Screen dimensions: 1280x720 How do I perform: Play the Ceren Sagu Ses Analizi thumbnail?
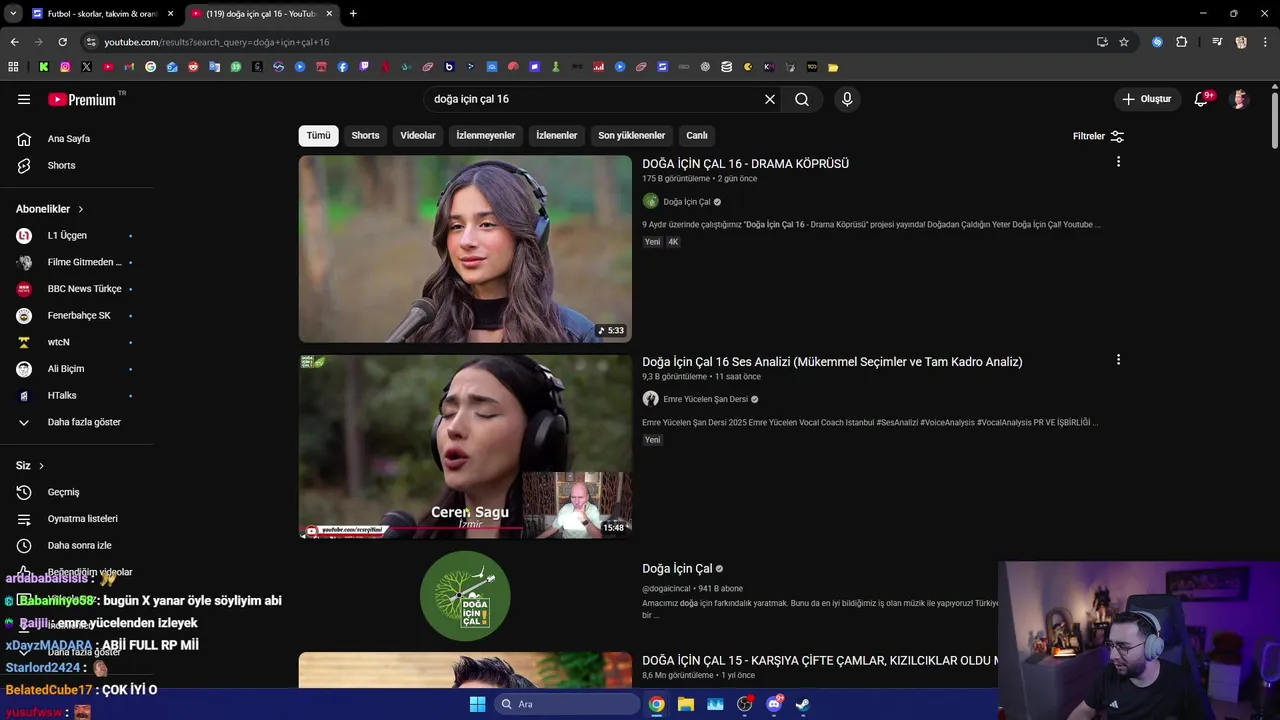click(x=465, y=447)
